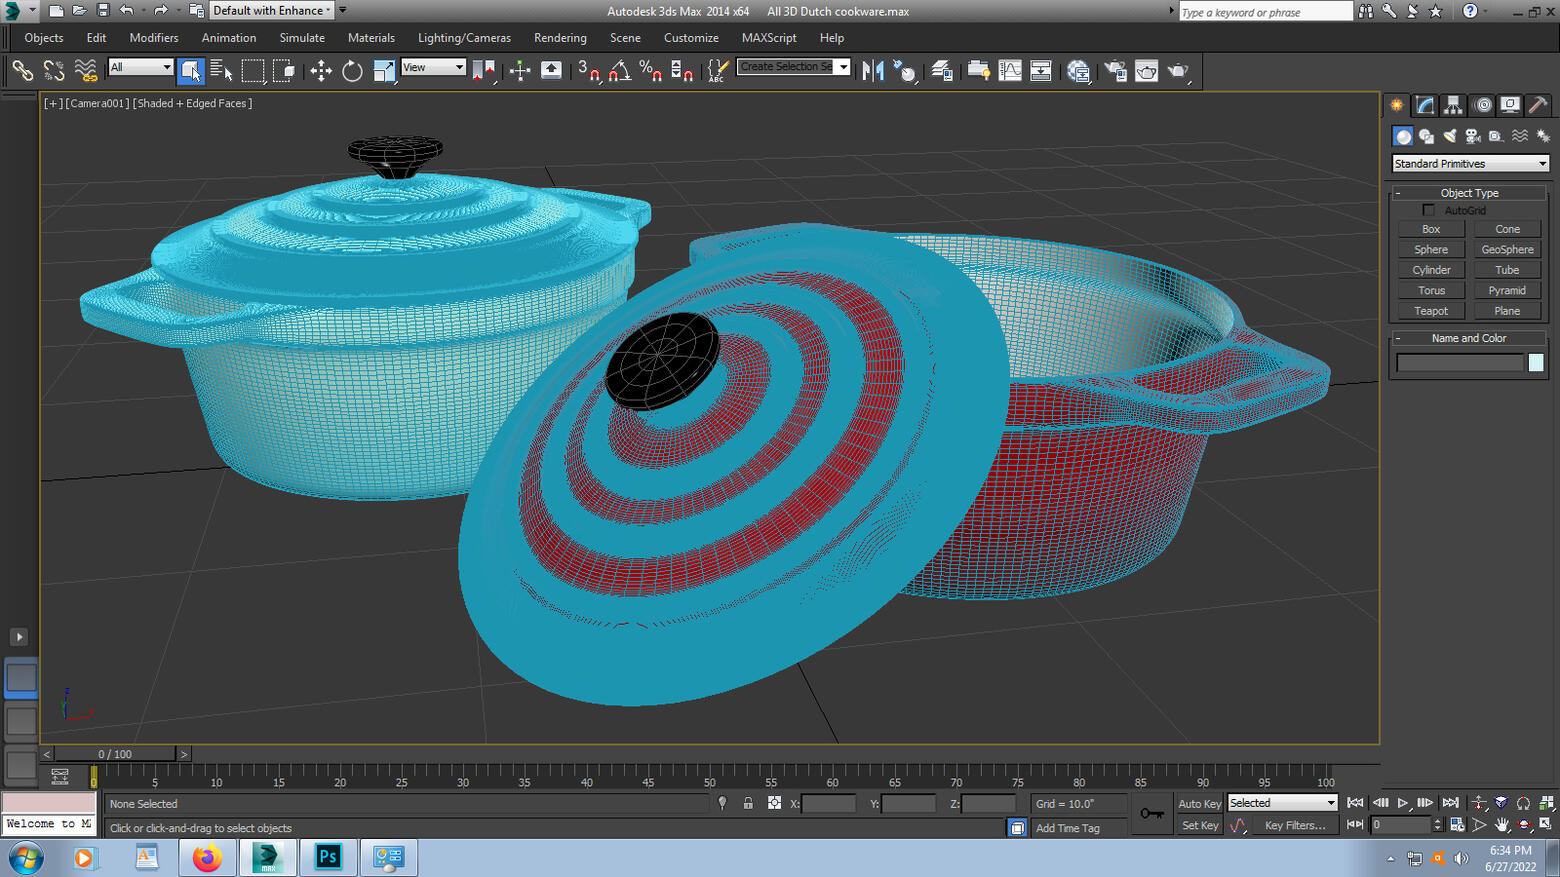Enable the AutoGrid checkbox
Image resolution: width=1560 pixels, height=877 pixels.
(x=1429, y=210)
